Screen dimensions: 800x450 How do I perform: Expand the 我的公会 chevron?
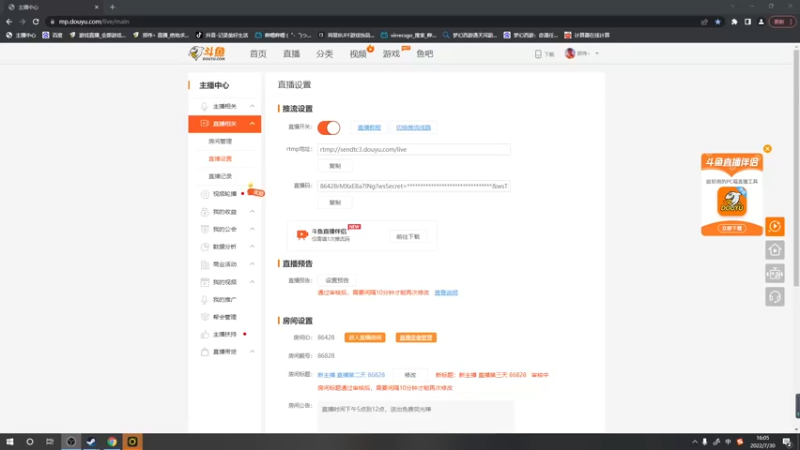(252, 229)
